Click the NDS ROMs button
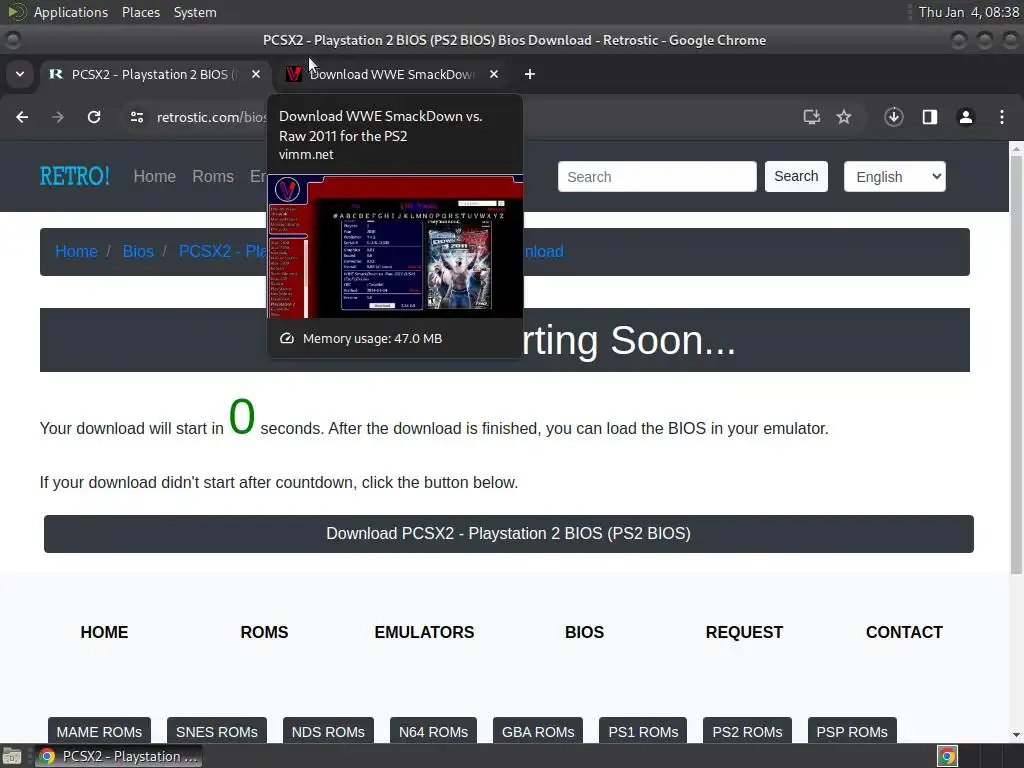Image resolution: width=1024 pixels, height=768 pixels. tap(328, 731)
